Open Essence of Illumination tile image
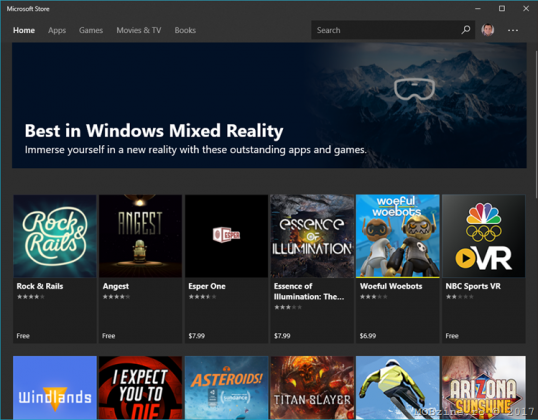The width and height of the screenshot is (538, 420). click(x=312, y=236)
